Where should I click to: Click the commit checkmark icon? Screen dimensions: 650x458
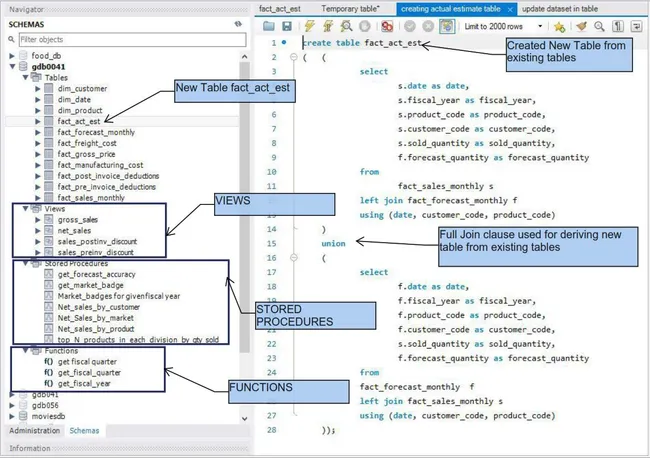(x=410, y=27)
